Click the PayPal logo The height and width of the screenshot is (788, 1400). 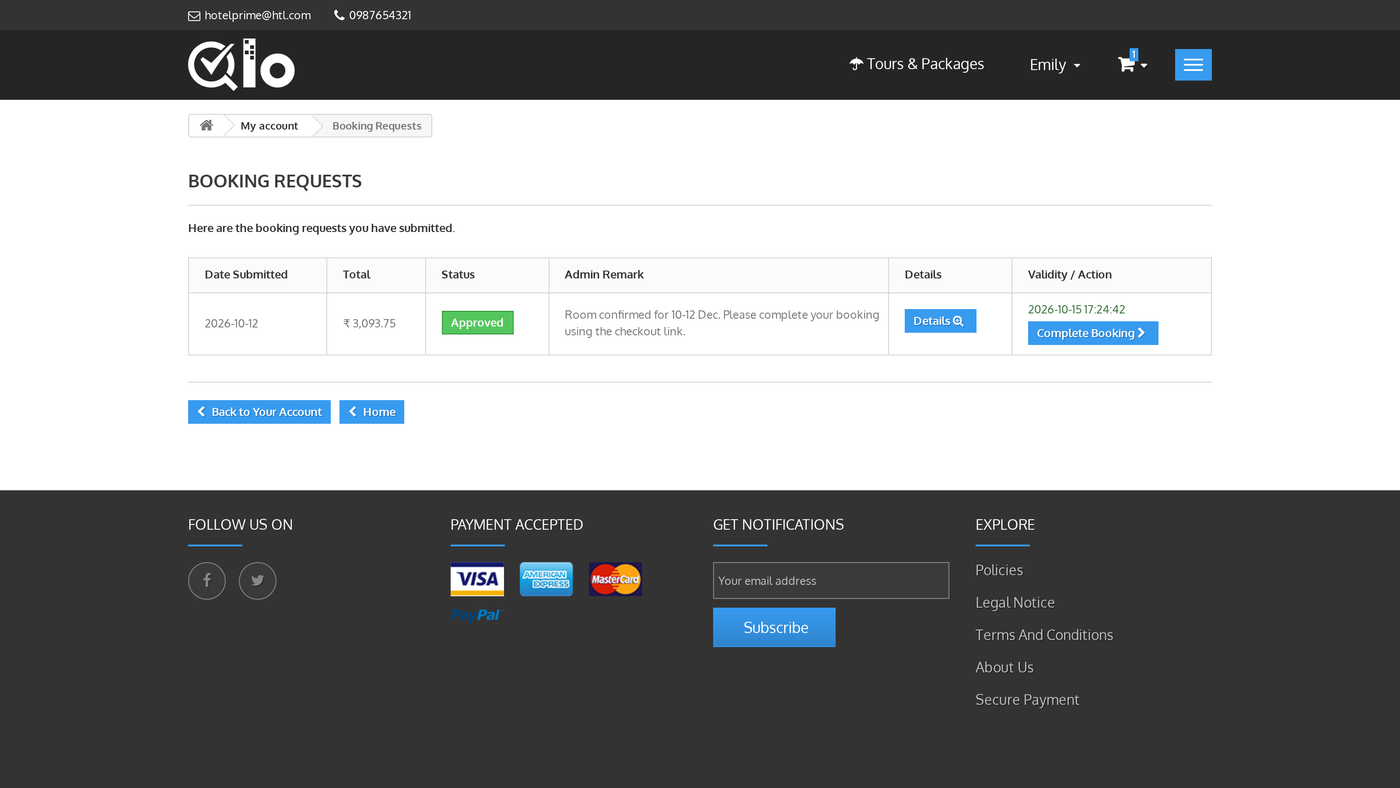click(476, 615)
